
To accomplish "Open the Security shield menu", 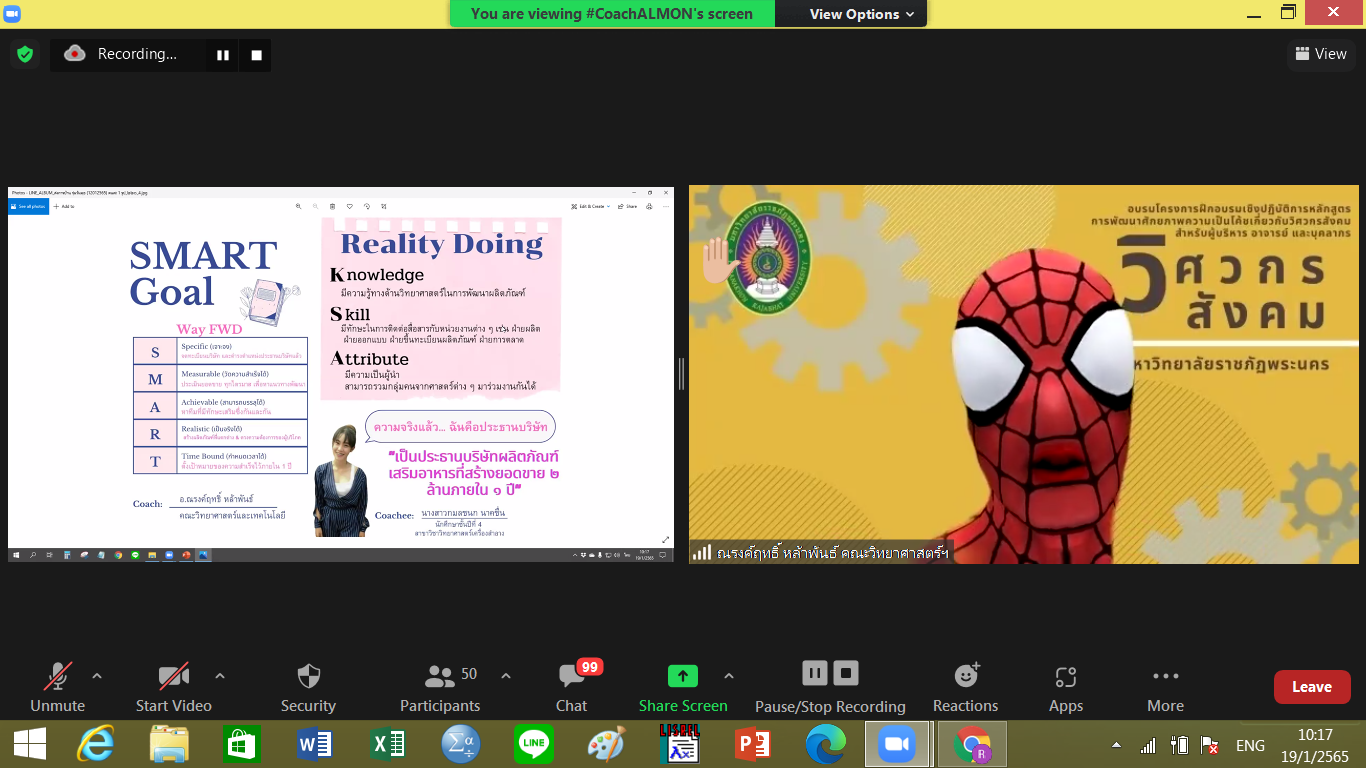I will point(308,688).
